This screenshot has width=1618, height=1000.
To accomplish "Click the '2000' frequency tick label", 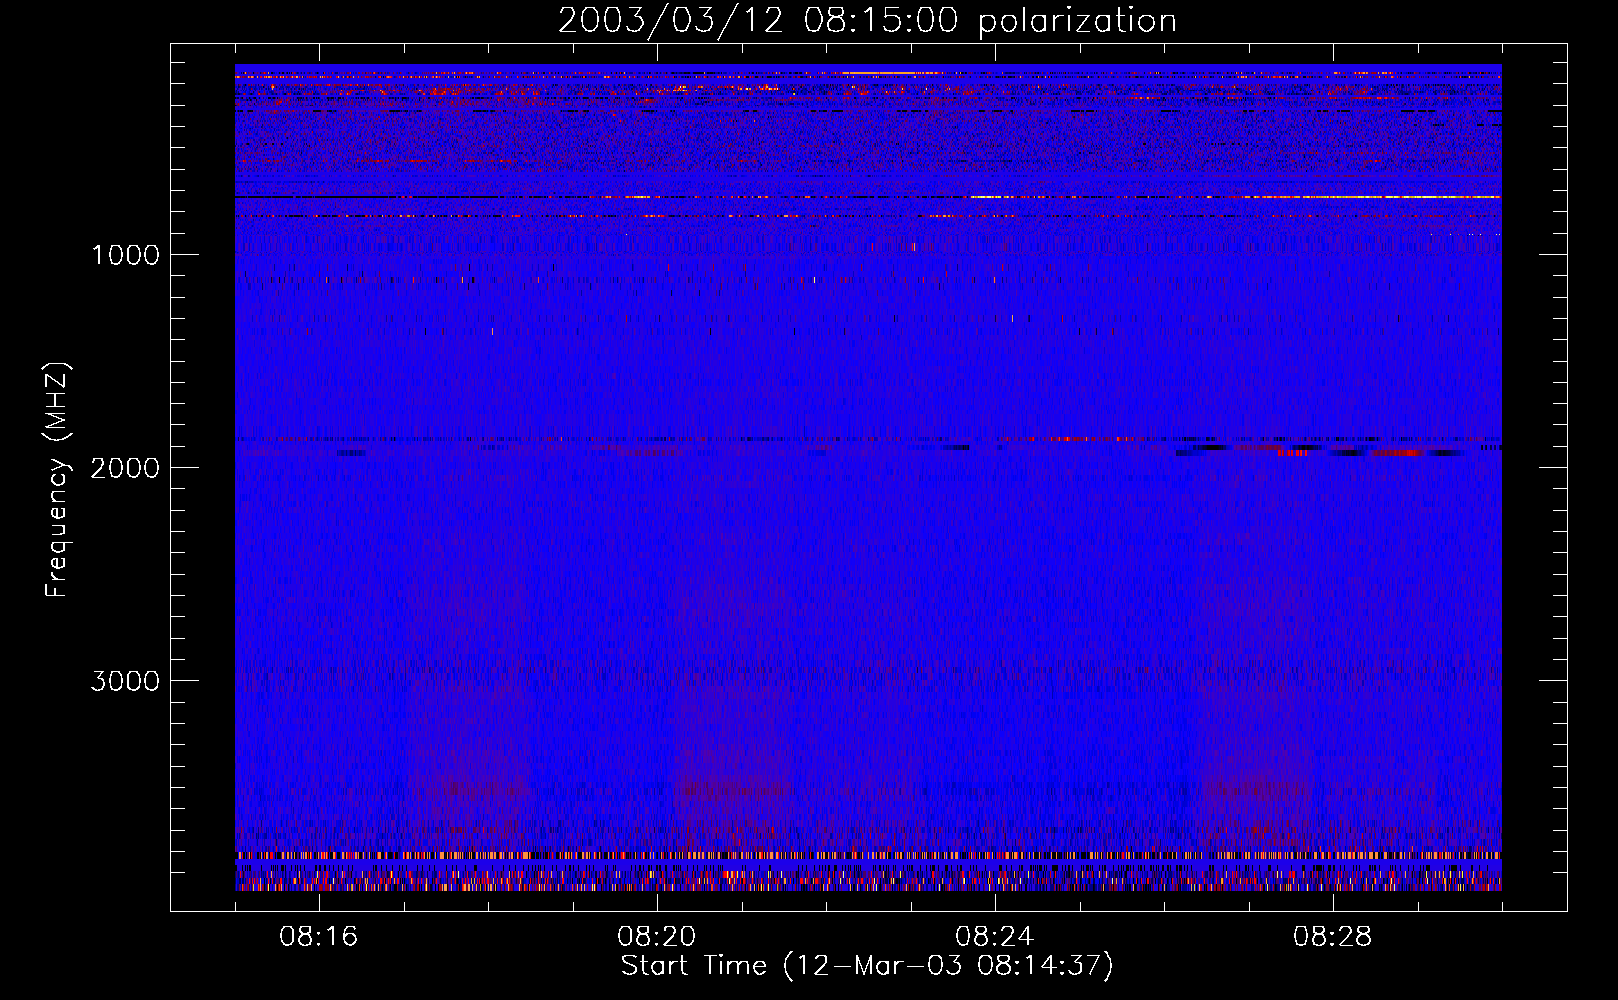I will (x=125, y=468).
